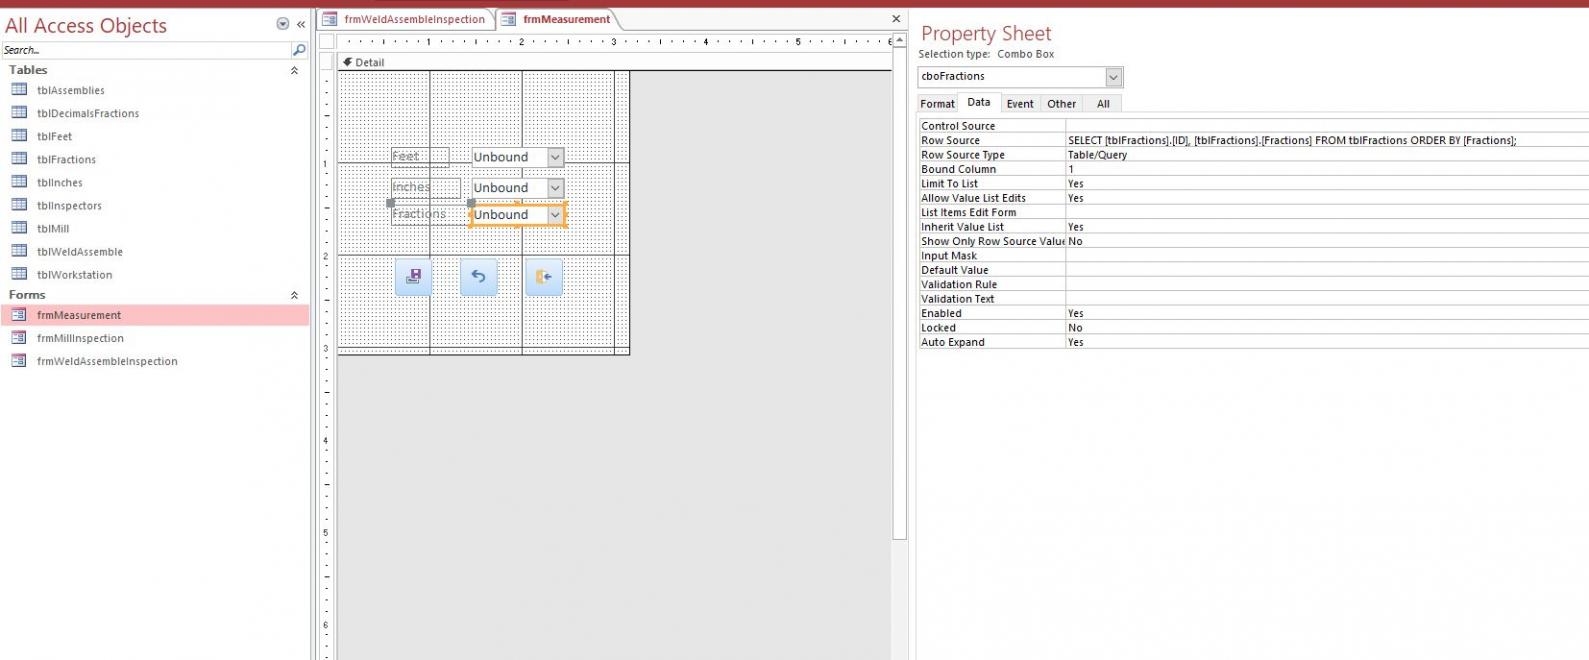Switch to Format tab in Property Sheet

pos(937,104)
